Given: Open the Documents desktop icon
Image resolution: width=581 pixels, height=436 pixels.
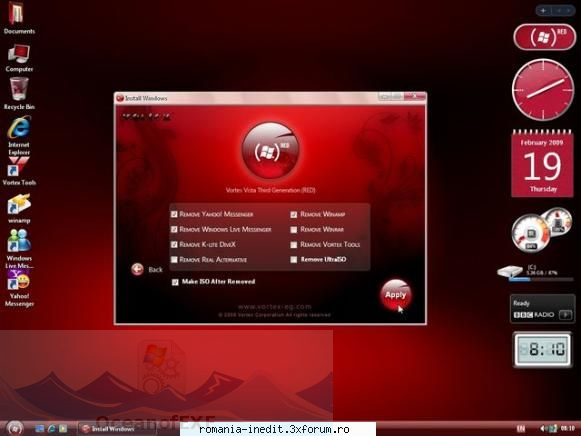Looking at the screenshot, I should coord(18,18).
